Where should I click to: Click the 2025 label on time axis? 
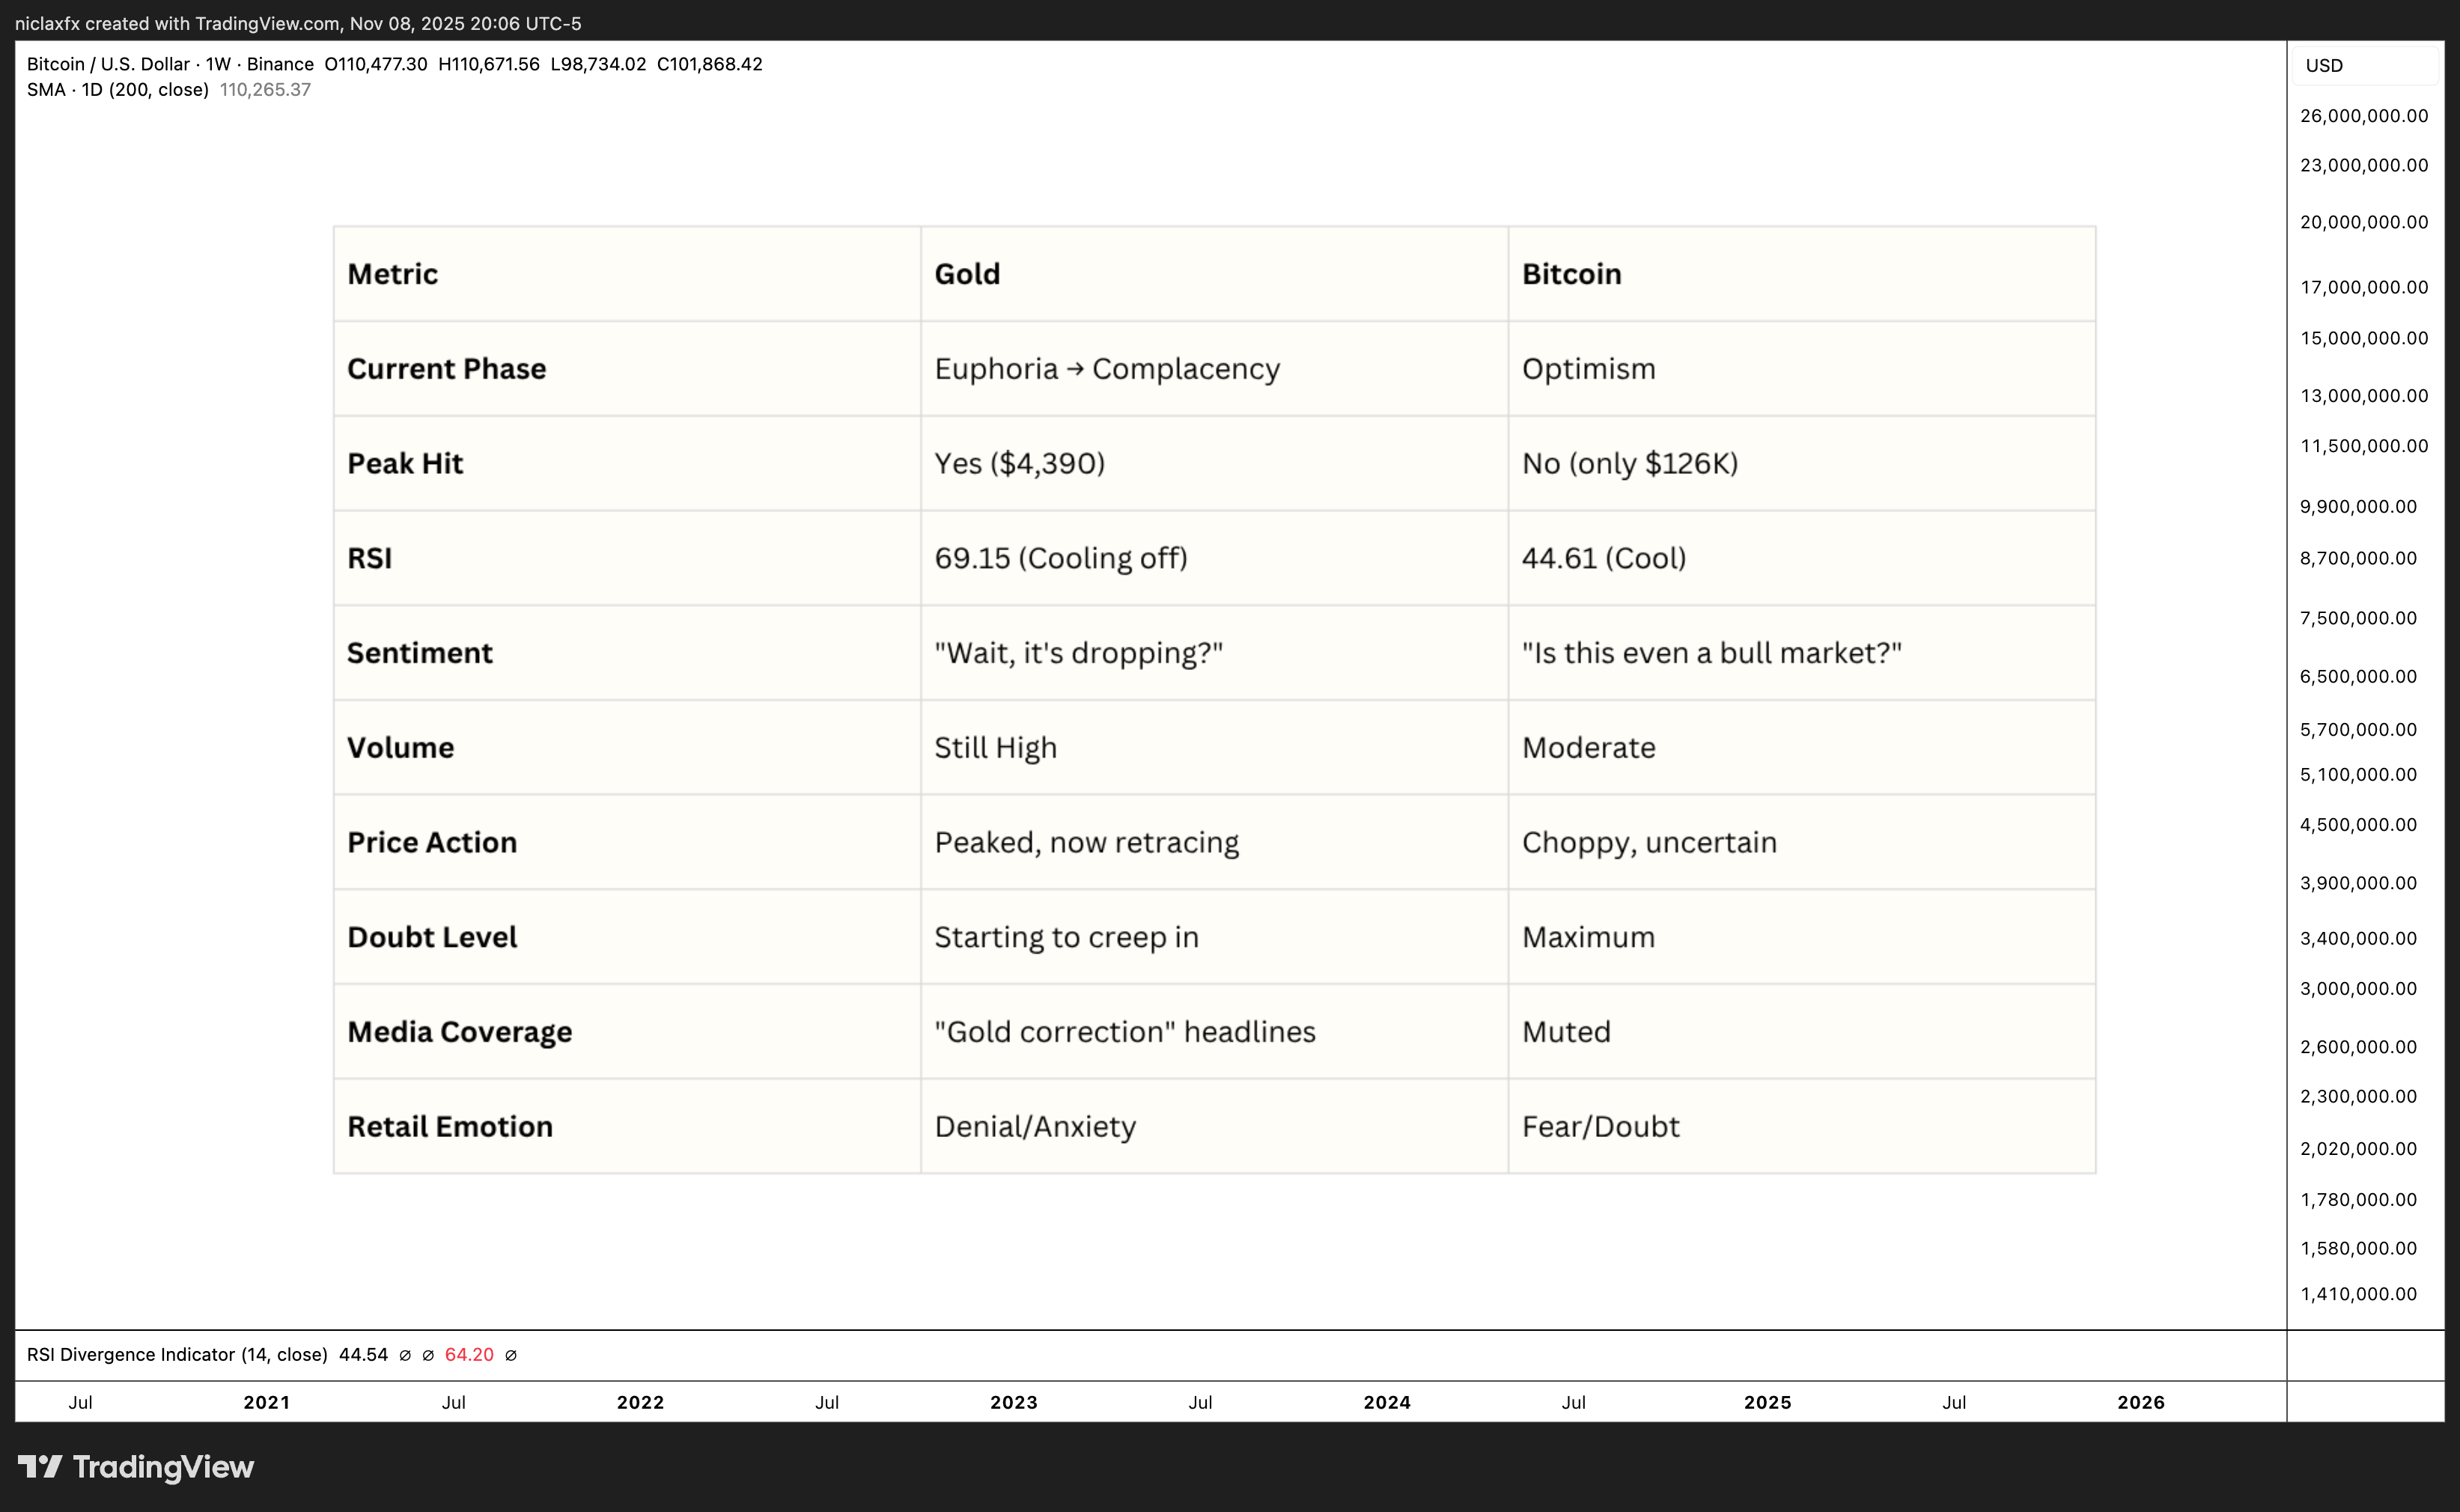coord(1768,1403)
